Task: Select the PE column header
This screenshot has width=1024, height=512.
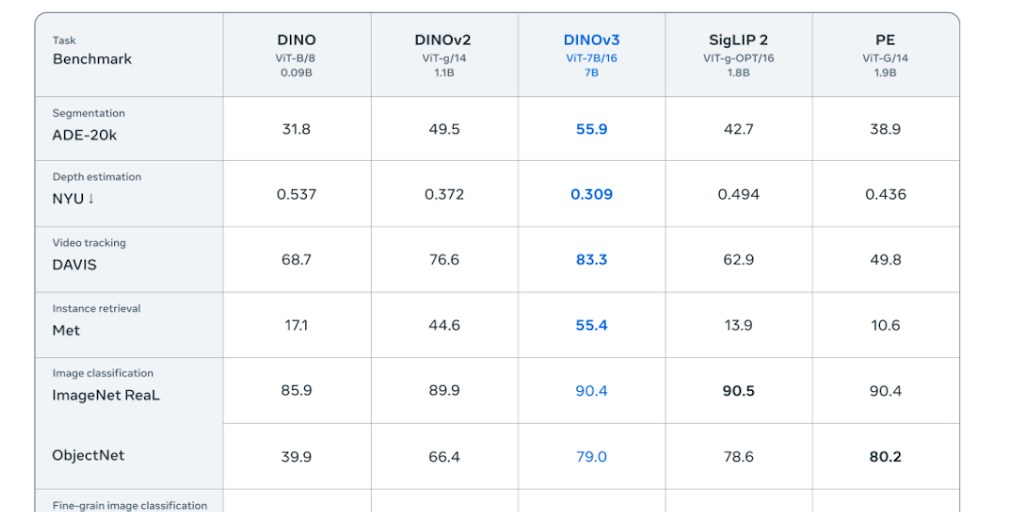Action: pyautogui.click(x=885, y=40)
